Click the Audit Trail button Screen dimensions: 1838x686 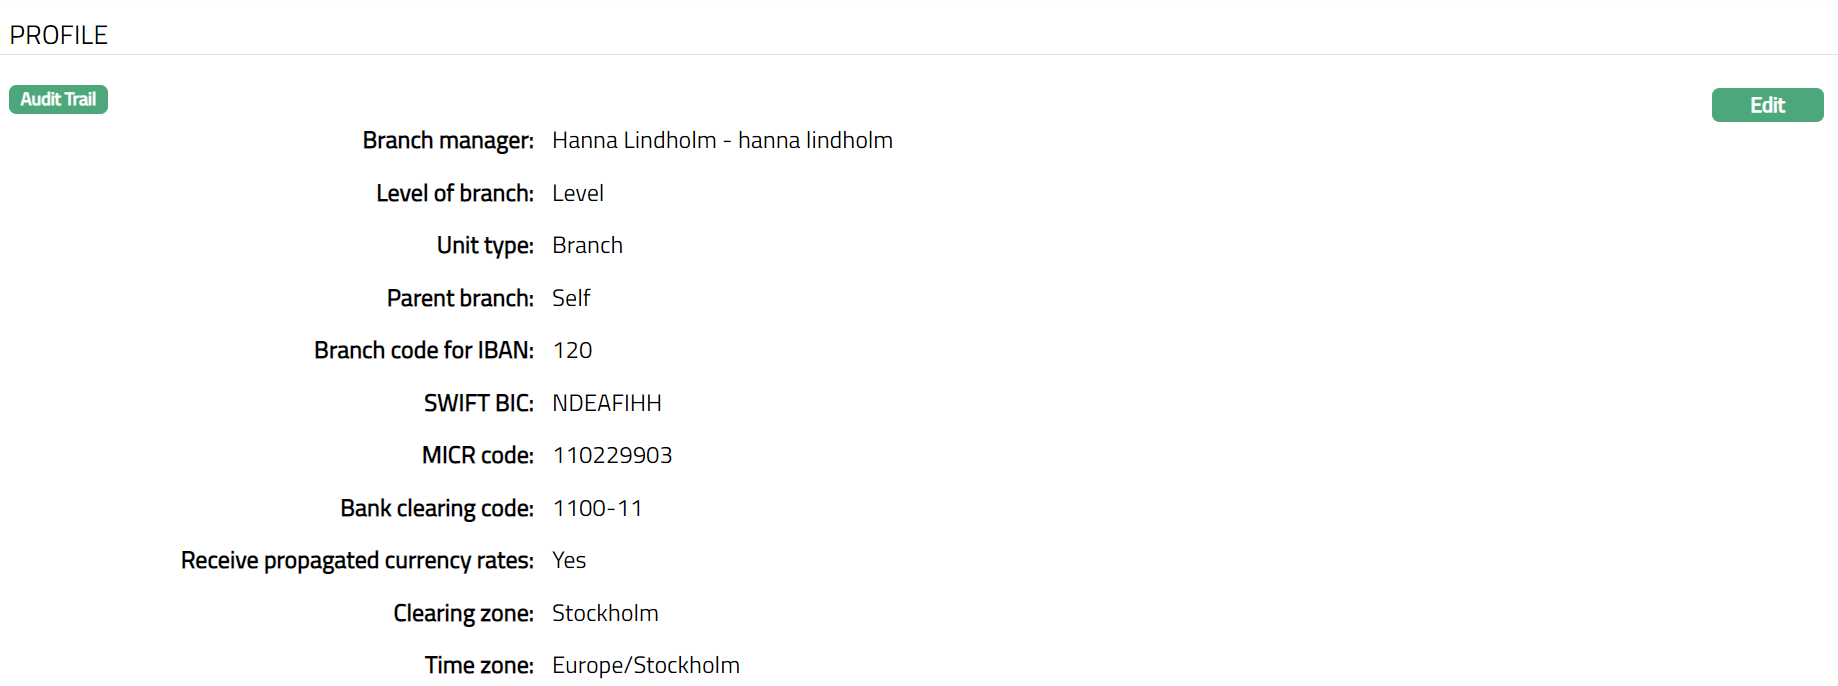click(x=58, y=99)
